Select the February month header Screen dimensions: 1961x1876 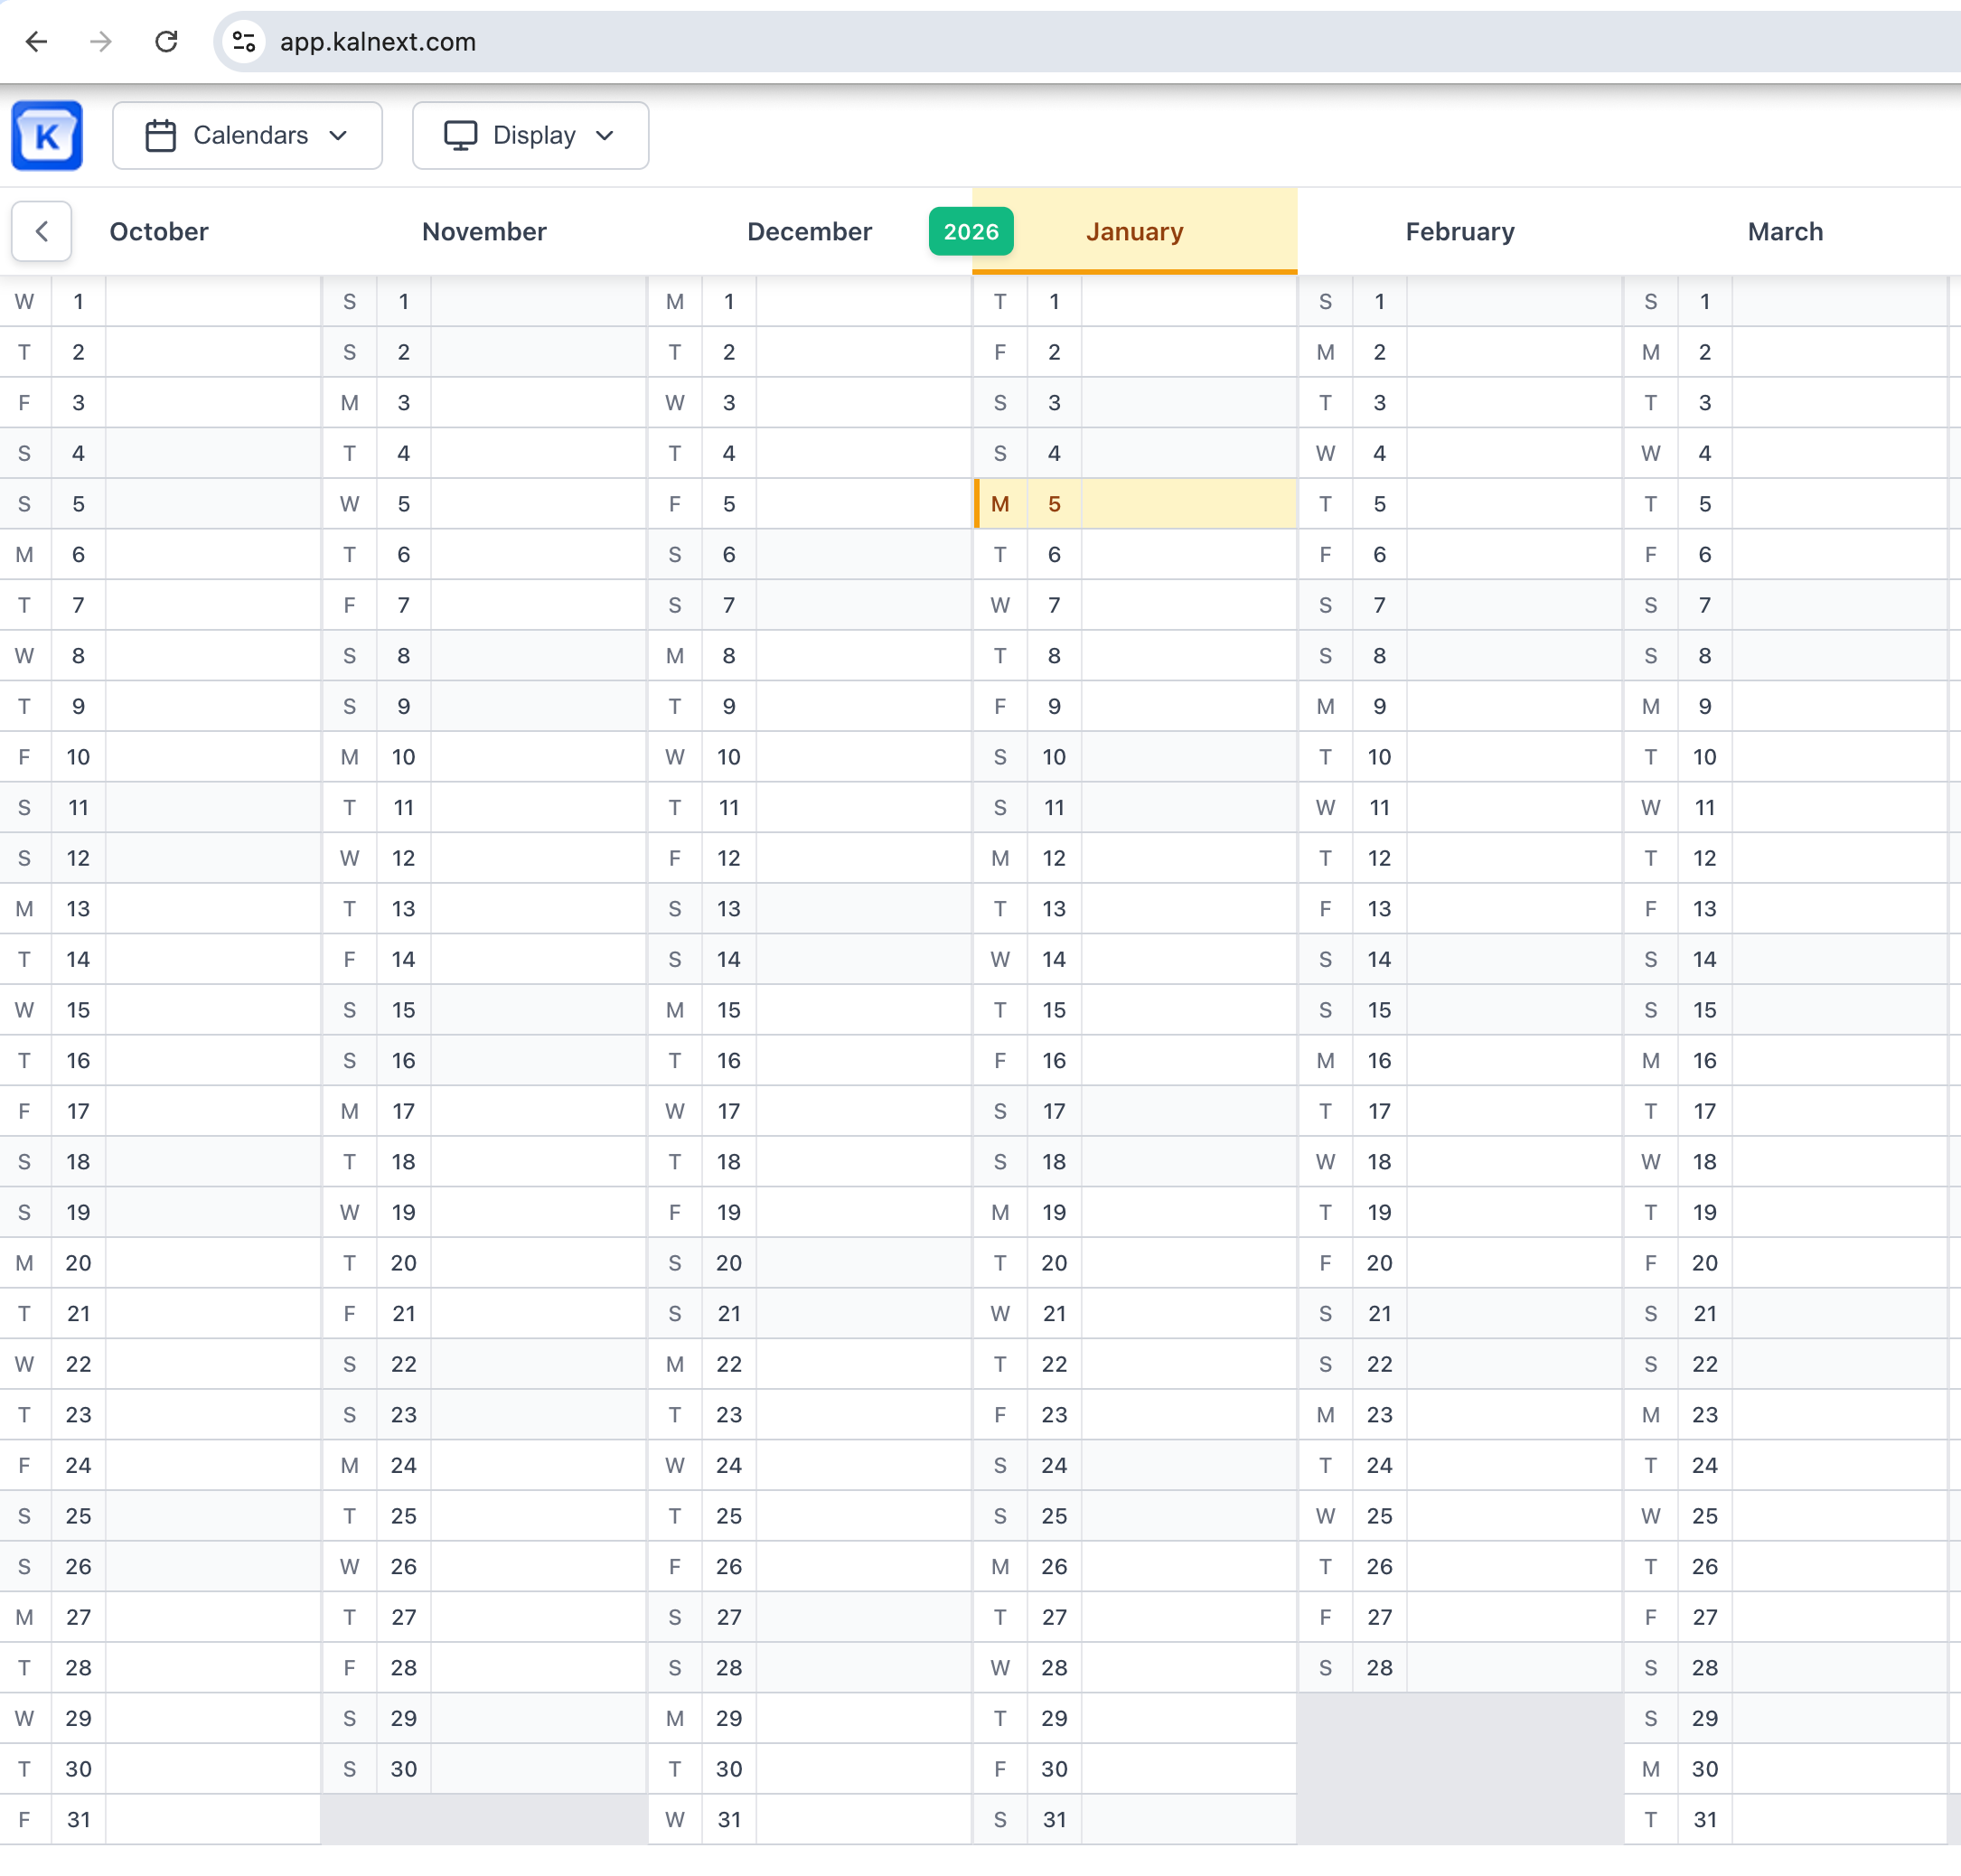(x=1460, y=231)
